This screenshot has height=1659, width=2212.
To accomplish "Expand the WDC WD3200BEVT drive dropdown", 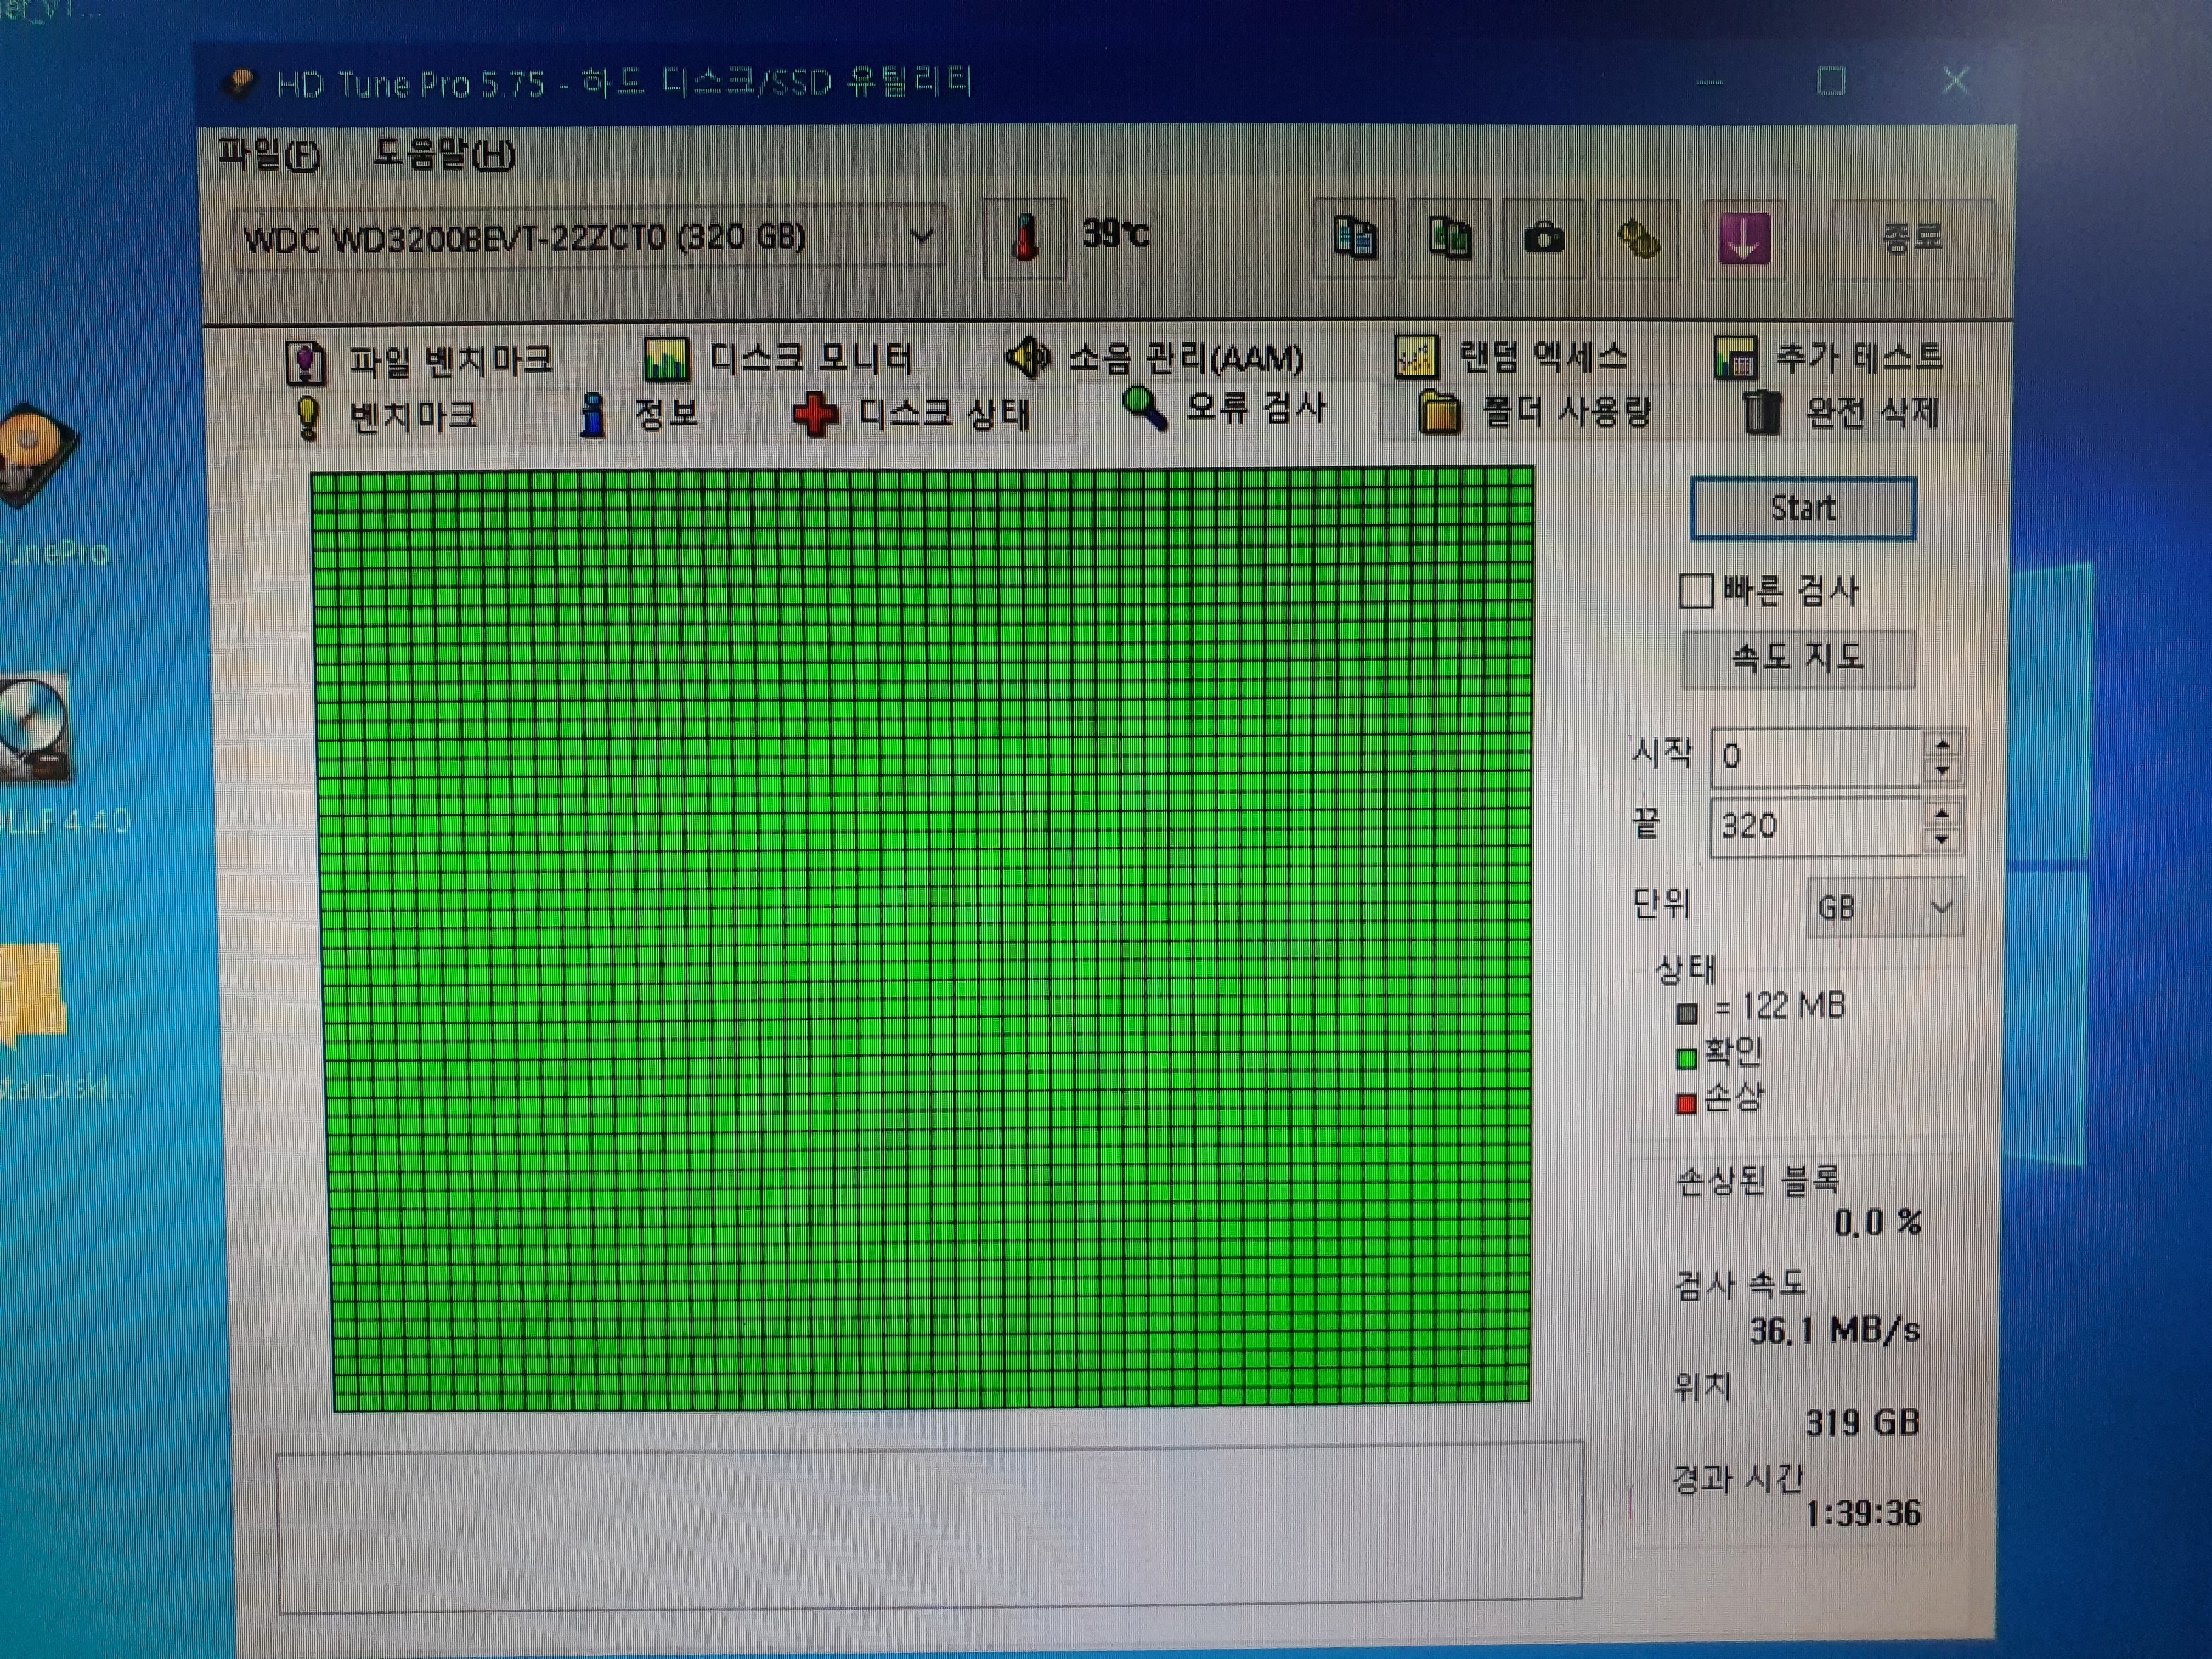I will (921, 237).
